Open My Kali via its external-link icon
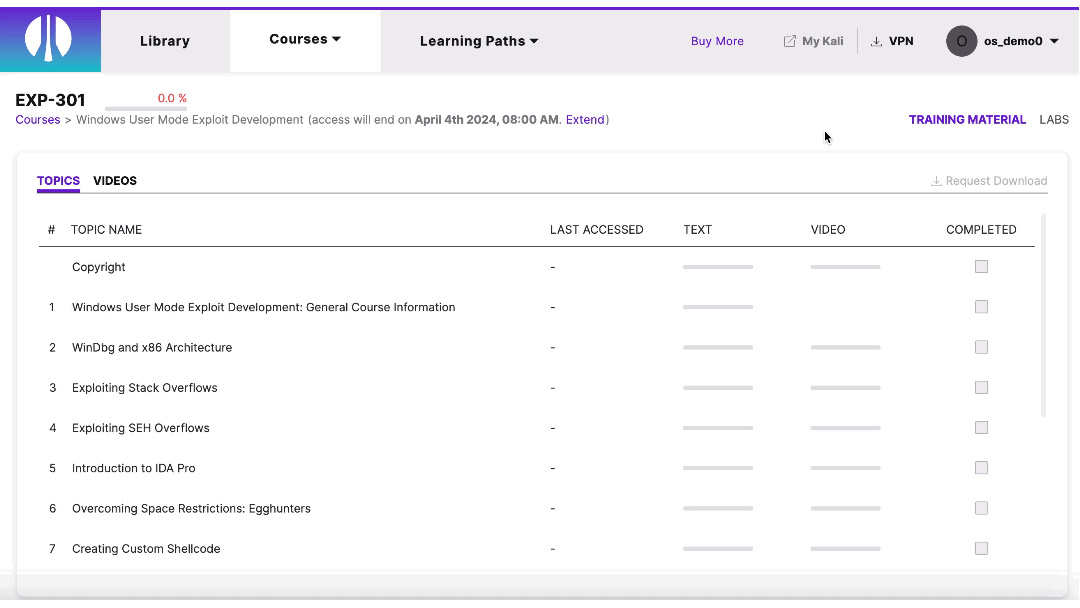The width and height of the screenshot is (1080, 608). 789,40
